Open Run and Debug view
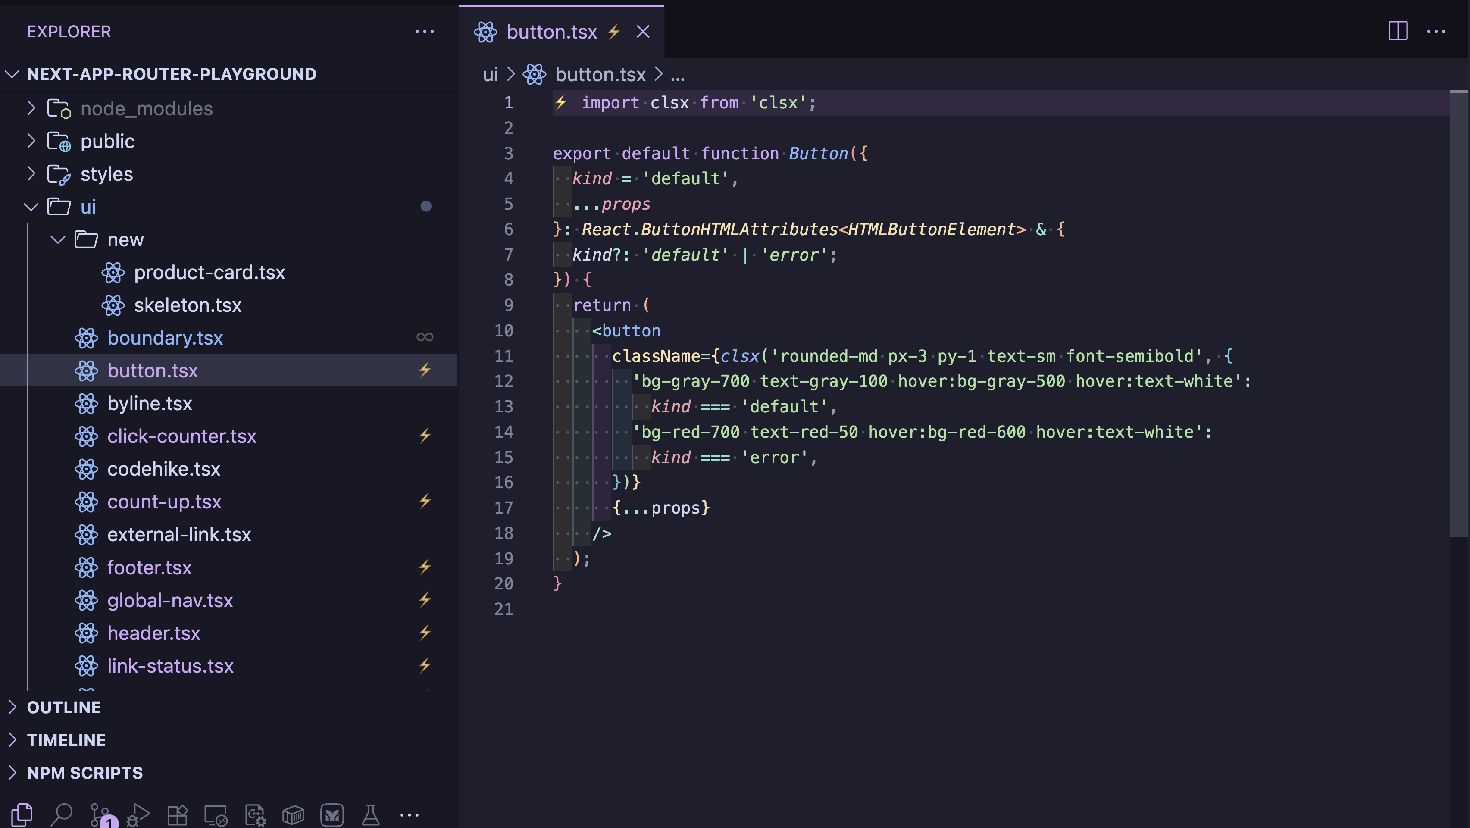 (139, 814)
